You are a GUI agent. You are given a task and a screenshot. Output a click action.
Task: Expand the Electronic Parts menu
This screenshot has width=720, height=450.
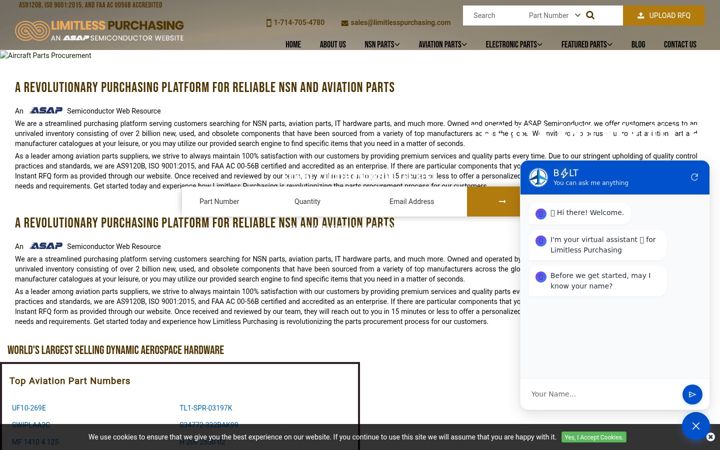pyautogui.click(x=513, y=44)
